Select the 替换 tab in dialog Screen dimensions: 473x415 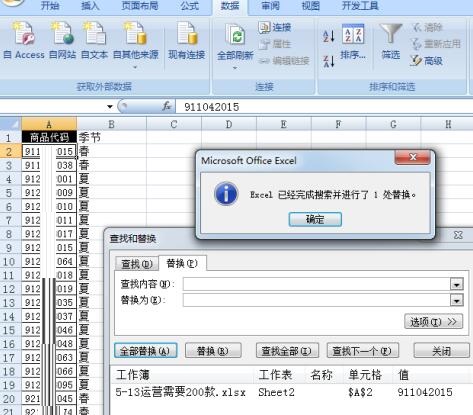182,263
